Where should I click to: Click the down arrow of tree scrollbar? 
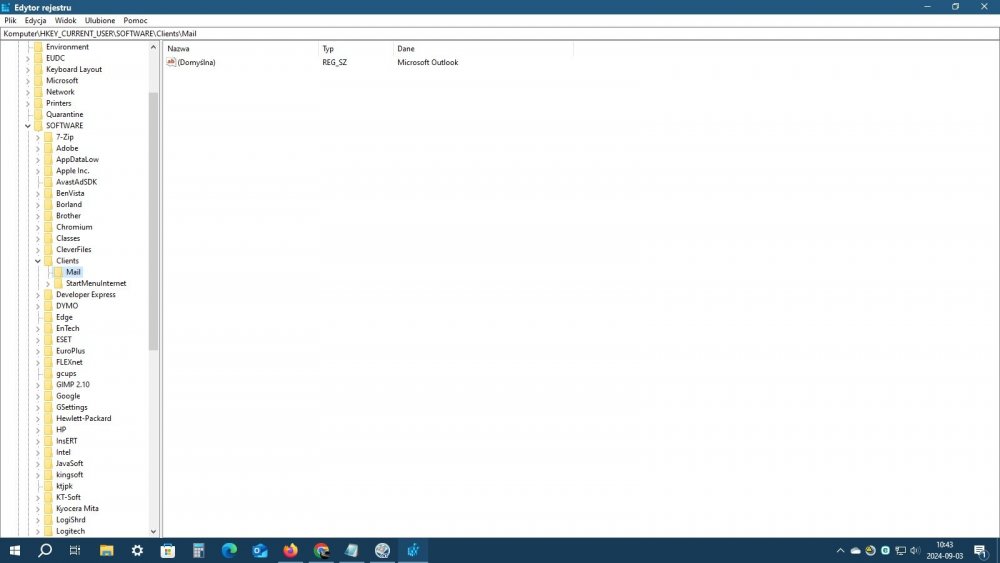153,532
